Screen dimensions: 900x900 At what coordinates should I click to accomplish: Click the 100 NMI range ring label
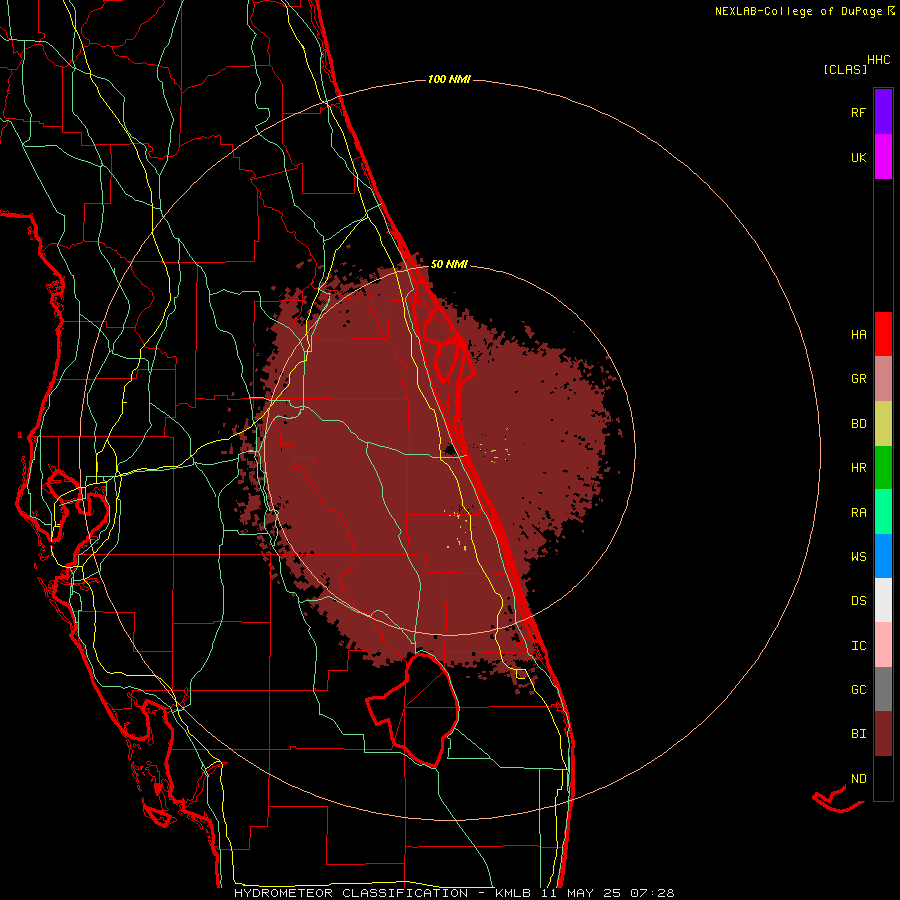pyautogui.click(x=449, y=79)
